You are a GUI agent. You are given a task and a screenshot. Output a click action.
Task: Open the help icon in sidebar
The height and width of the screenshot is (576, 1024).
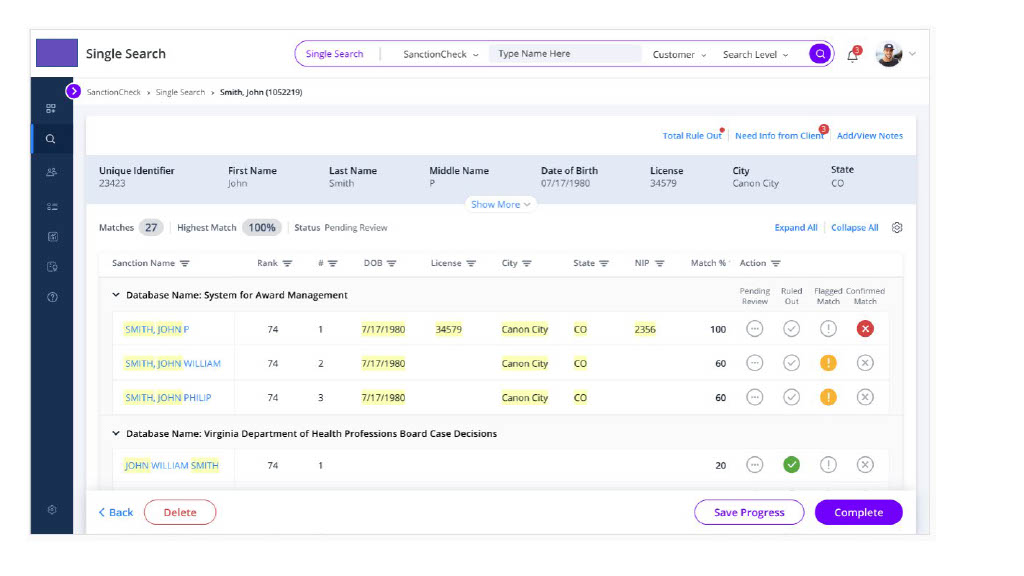pyautogui.click(x=52, y=297)
